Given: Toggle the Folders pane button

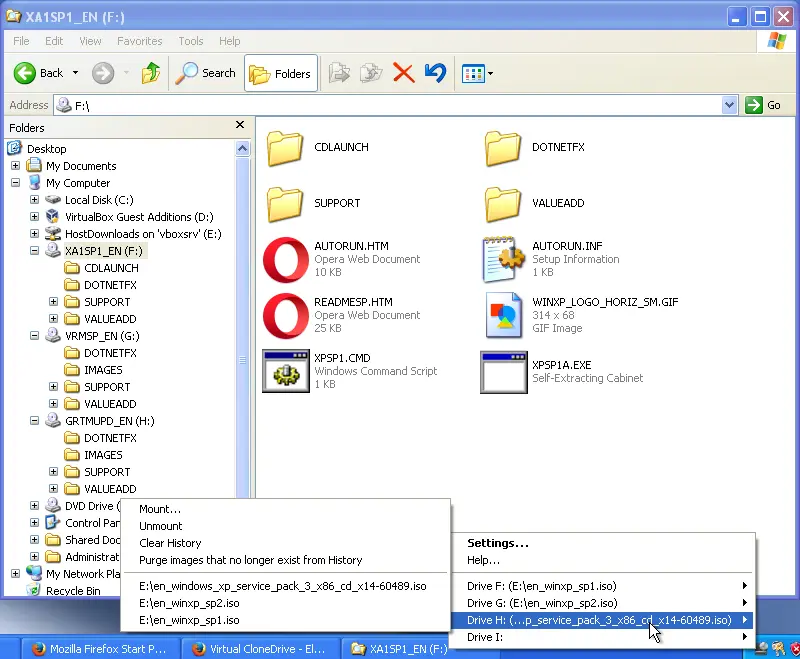Looking at the screenshot, I should 281,73.
